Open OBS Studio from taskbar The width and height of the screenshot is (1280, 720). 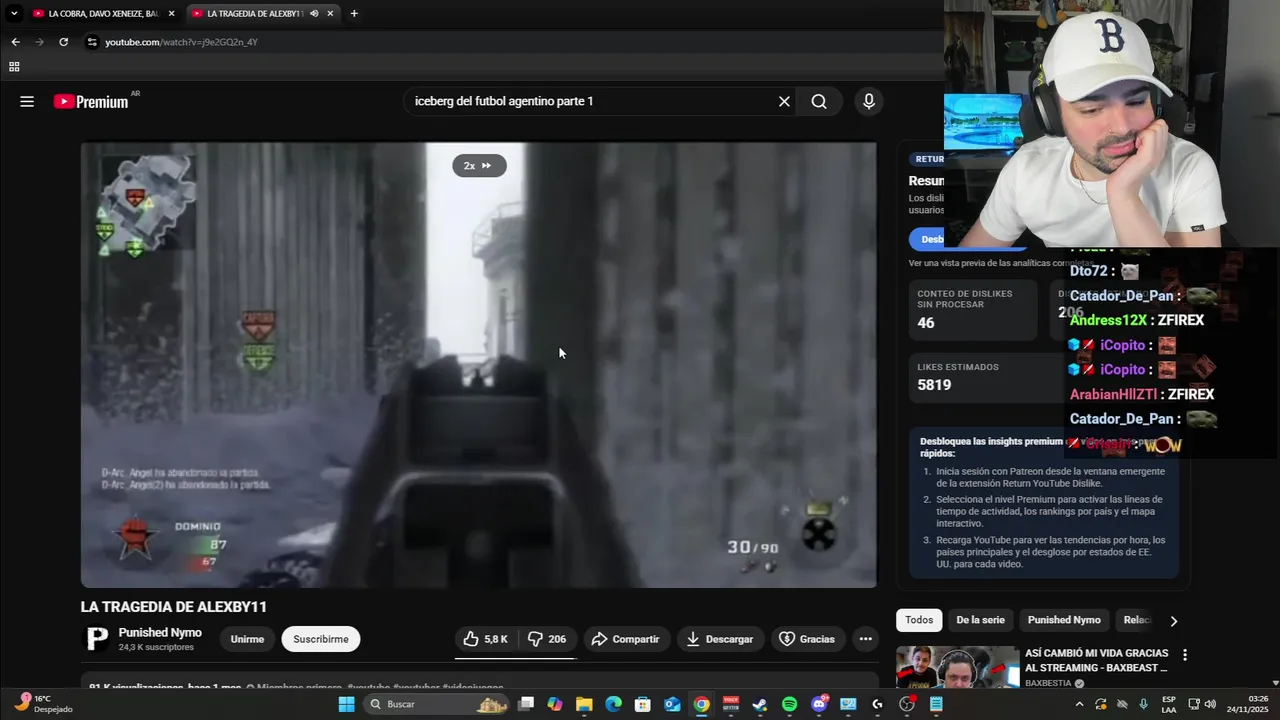tap(907, 704)
